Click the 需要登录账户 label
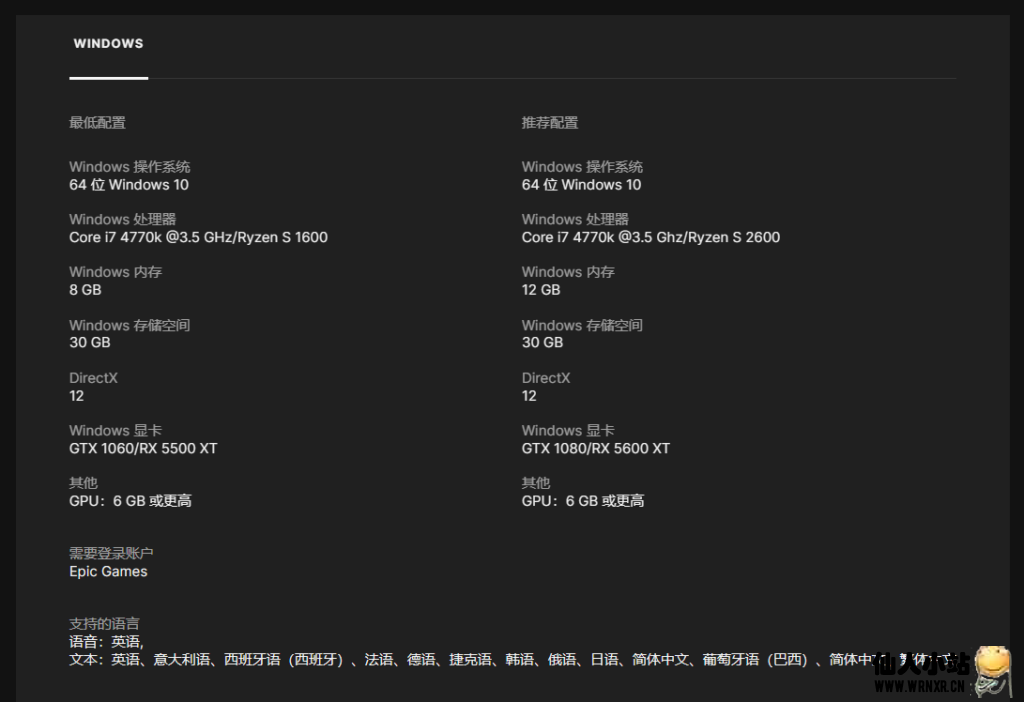 pos(111,553)
